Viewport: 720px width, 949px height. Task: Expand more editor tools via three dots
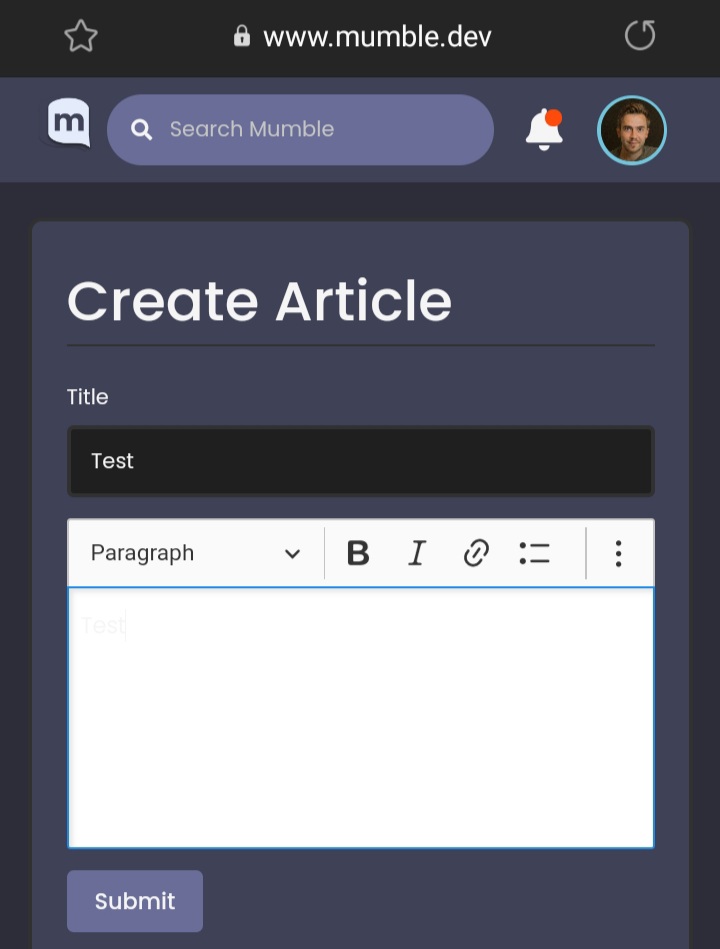619,553
